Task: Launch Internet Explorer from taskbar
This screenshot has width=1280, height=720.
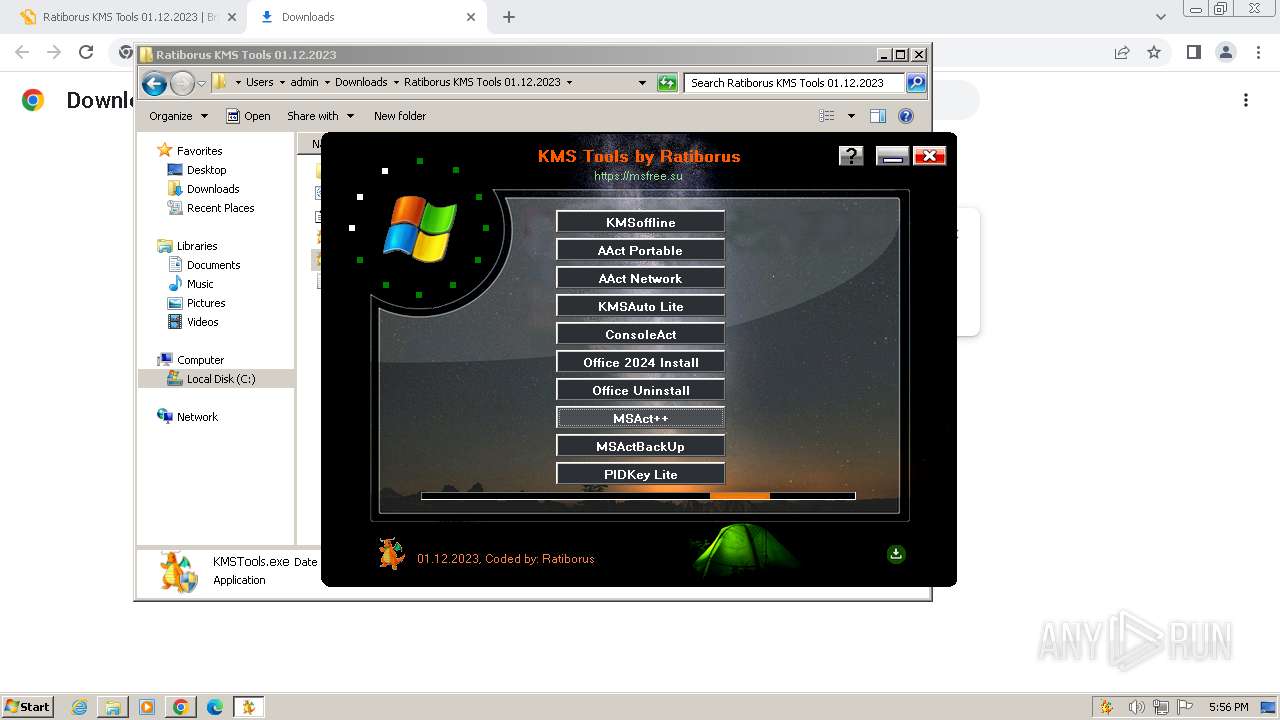Action: (80, 707)
